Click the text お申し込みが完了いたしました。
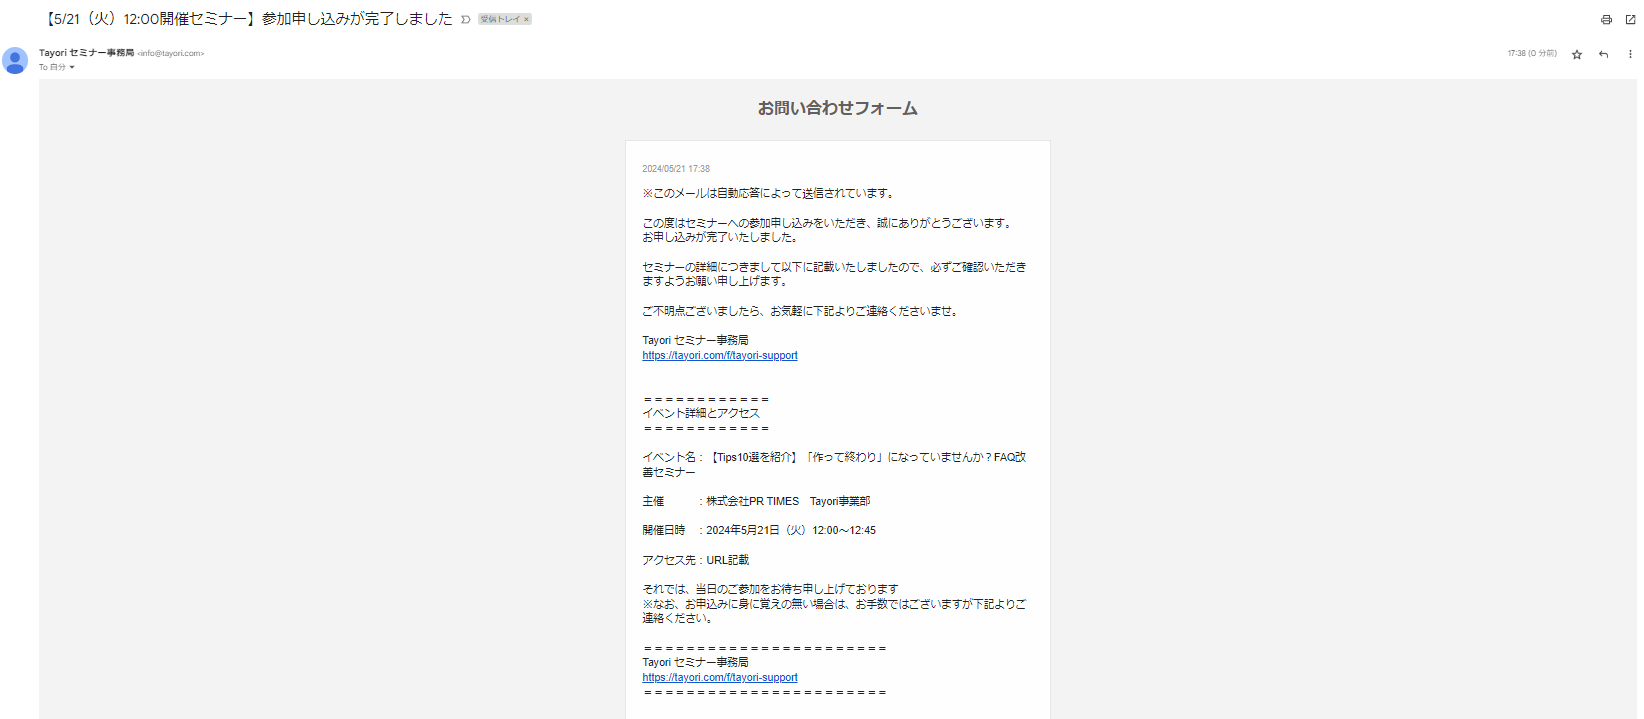The width and height of the screenshot is (1644, 719). tap(720, 237)
